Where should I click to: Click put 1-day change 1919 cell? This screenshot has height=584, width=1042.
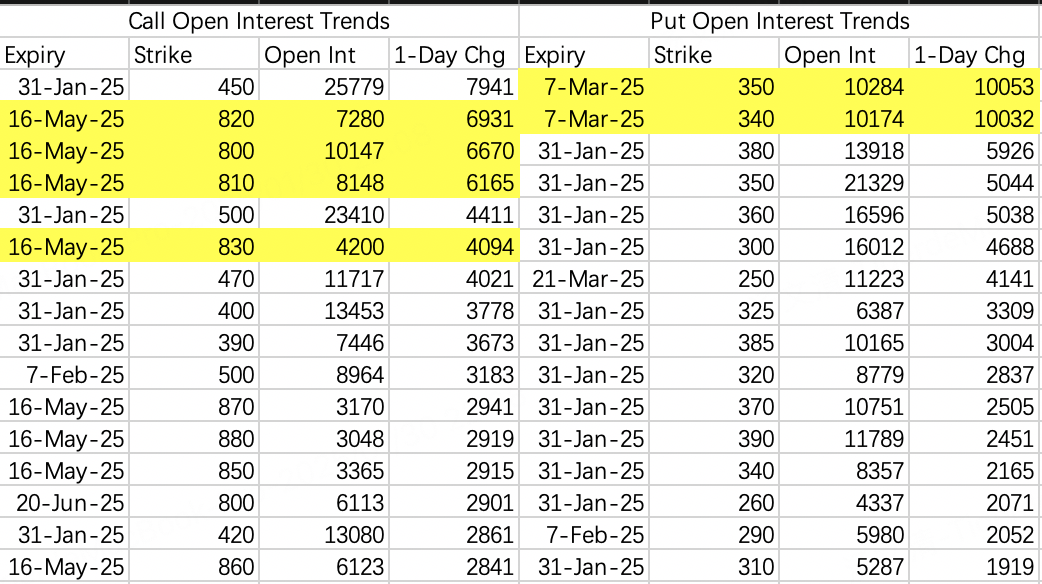pyautogui.click(x=974, y=566)
